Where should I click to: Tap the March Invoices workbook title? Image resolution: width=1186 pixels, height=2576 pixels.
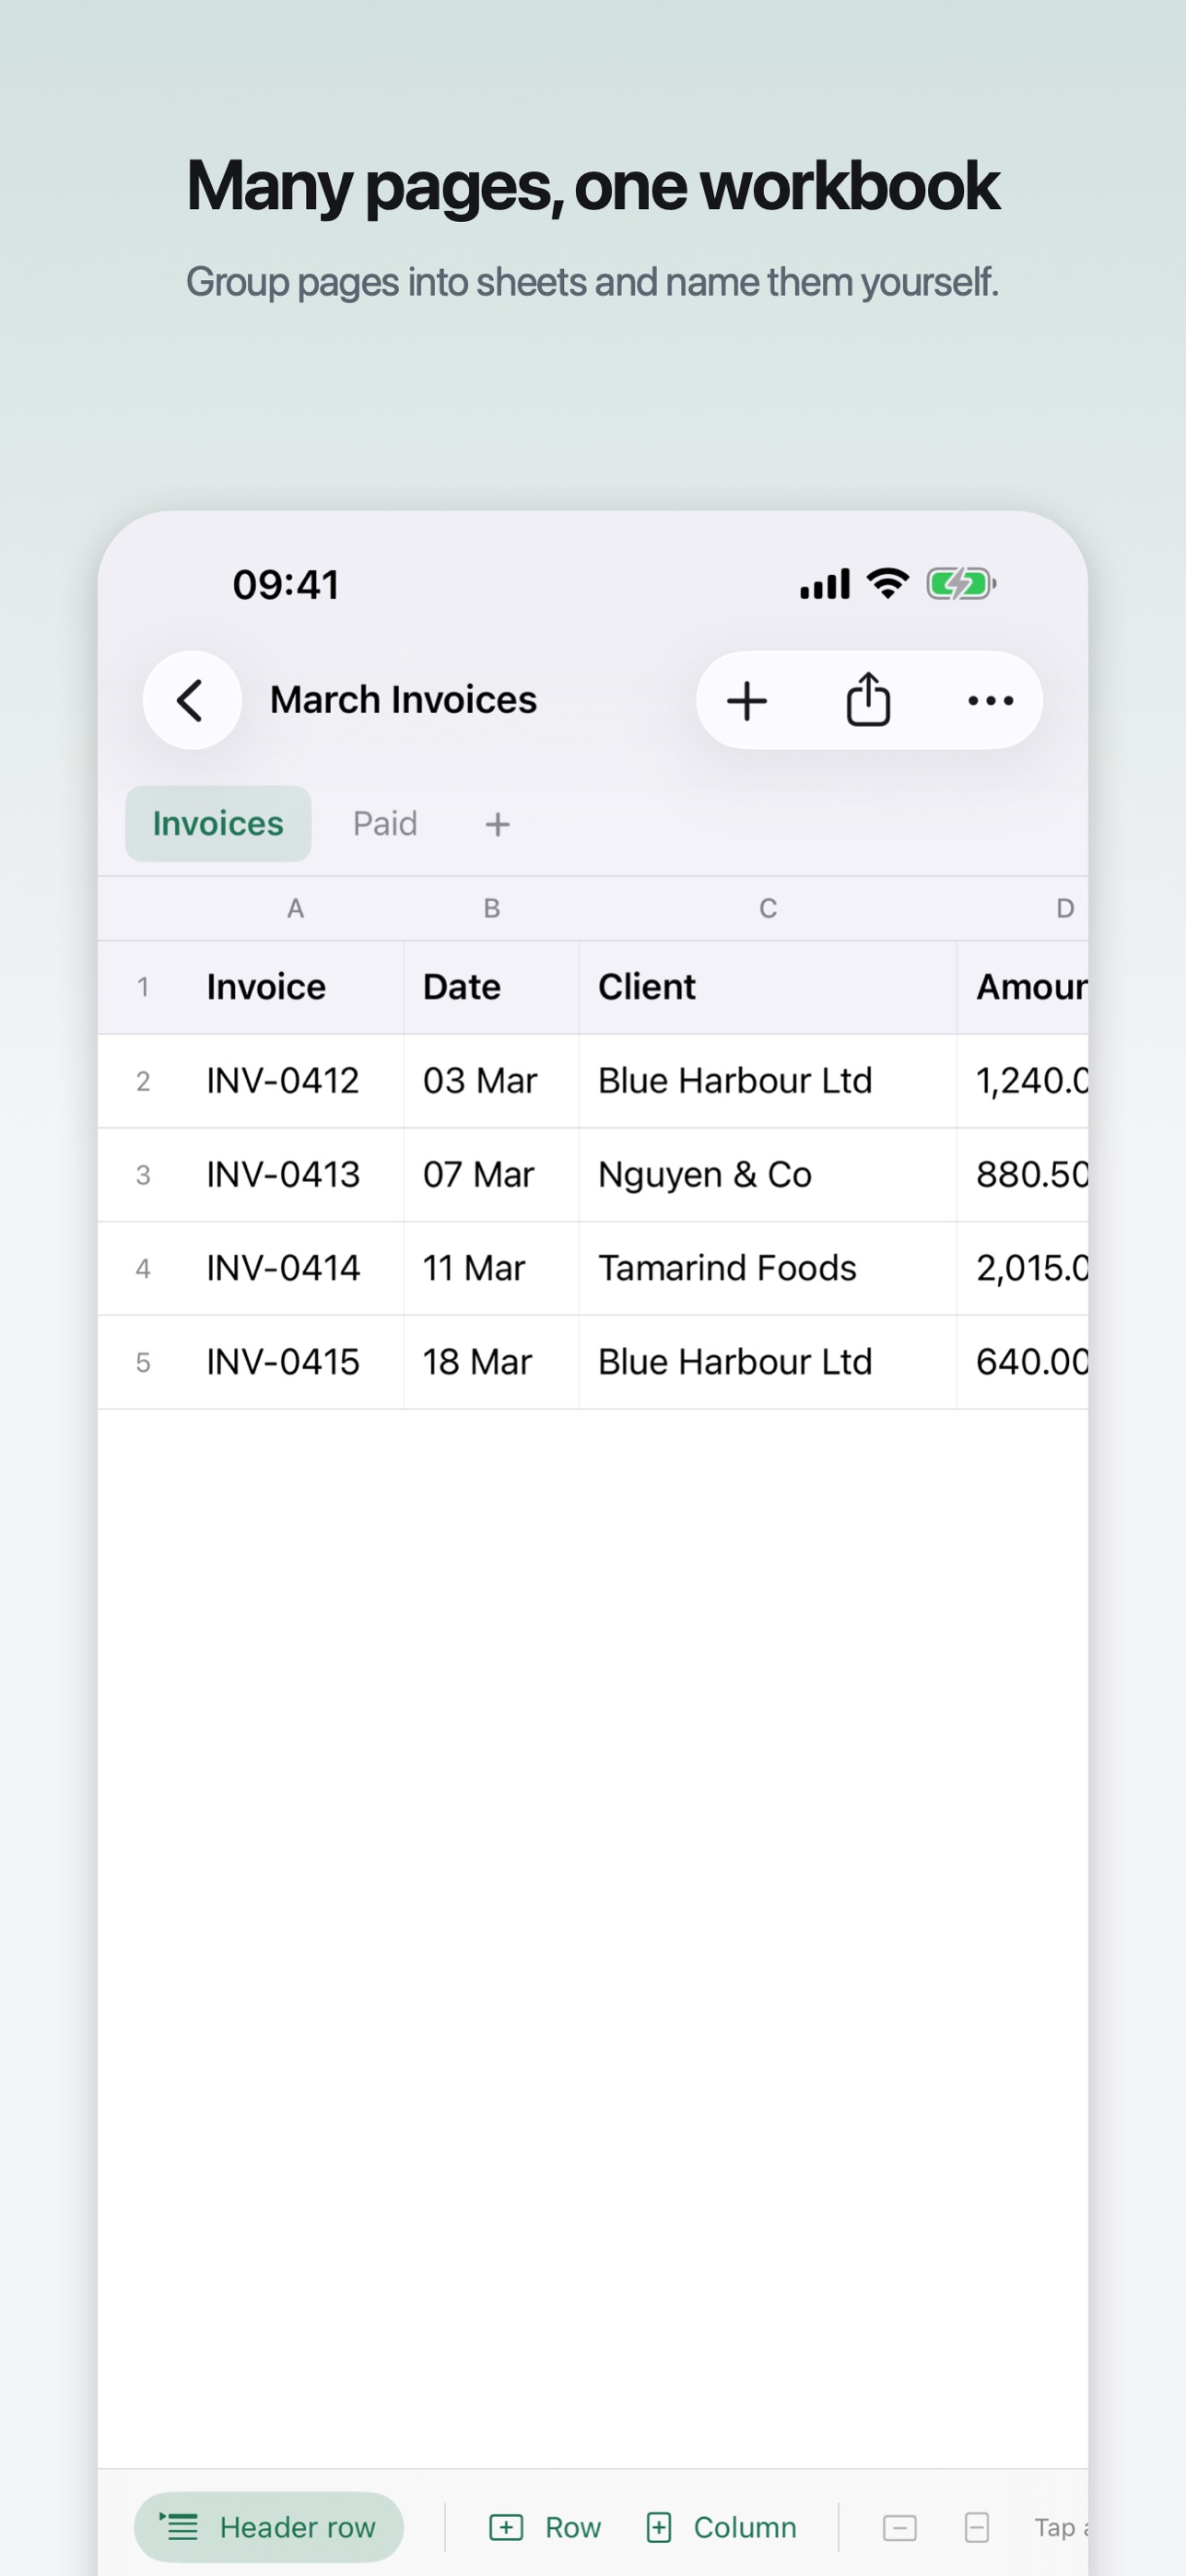pos(403,700)
